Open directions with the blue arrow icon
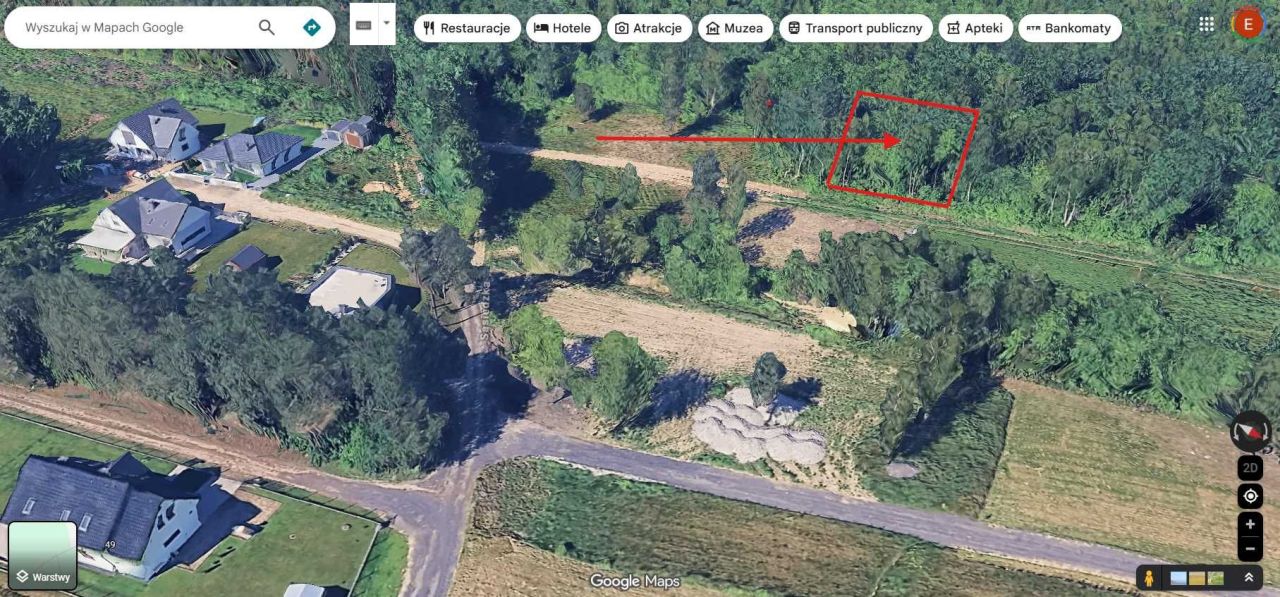1280x597 pixels. pos(312,28)
